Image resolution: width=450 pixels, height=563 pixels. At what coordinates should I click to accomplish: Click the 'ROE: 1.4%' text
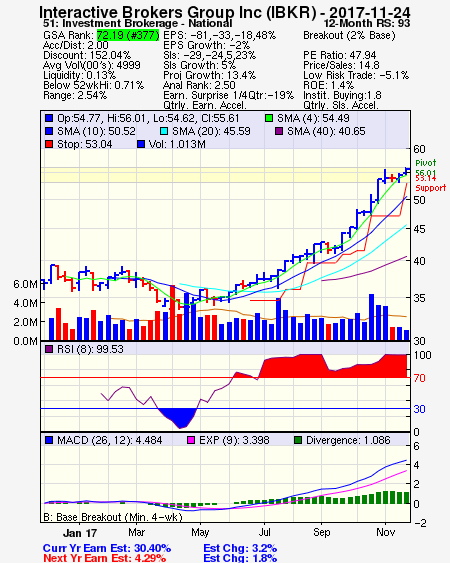coord(329,85)
